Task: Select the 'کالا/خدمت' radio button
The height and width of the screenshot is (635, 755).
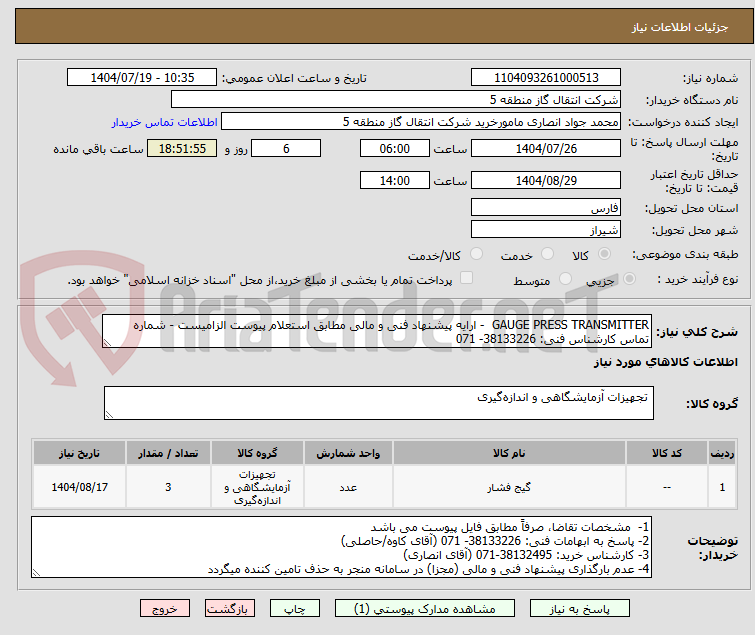Action: (476, 254)
